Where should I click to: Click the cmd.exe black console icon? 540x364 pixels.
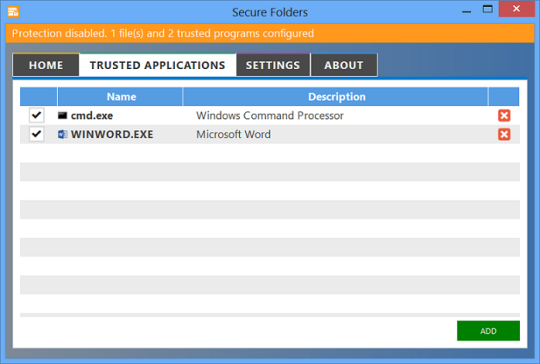(62, 115)
